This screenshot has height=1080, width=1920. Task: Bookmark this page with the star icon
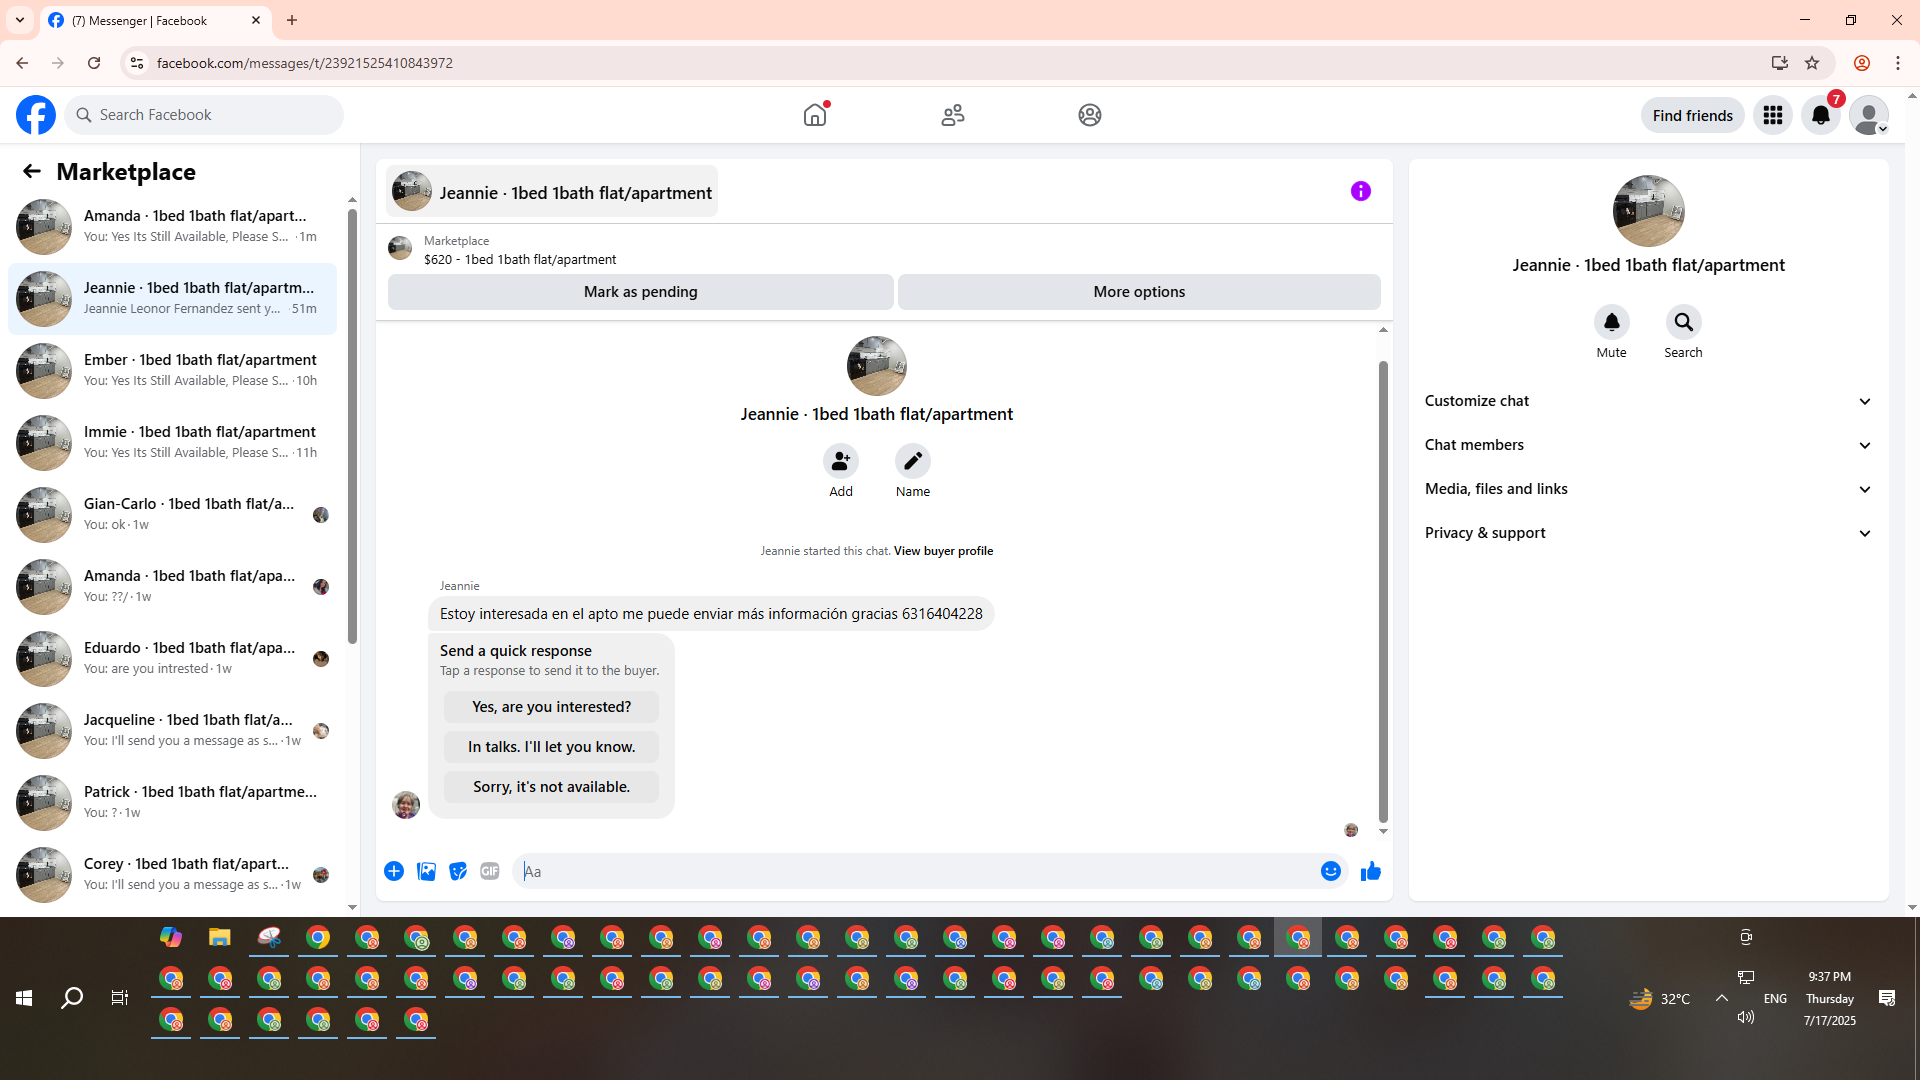1812,63
